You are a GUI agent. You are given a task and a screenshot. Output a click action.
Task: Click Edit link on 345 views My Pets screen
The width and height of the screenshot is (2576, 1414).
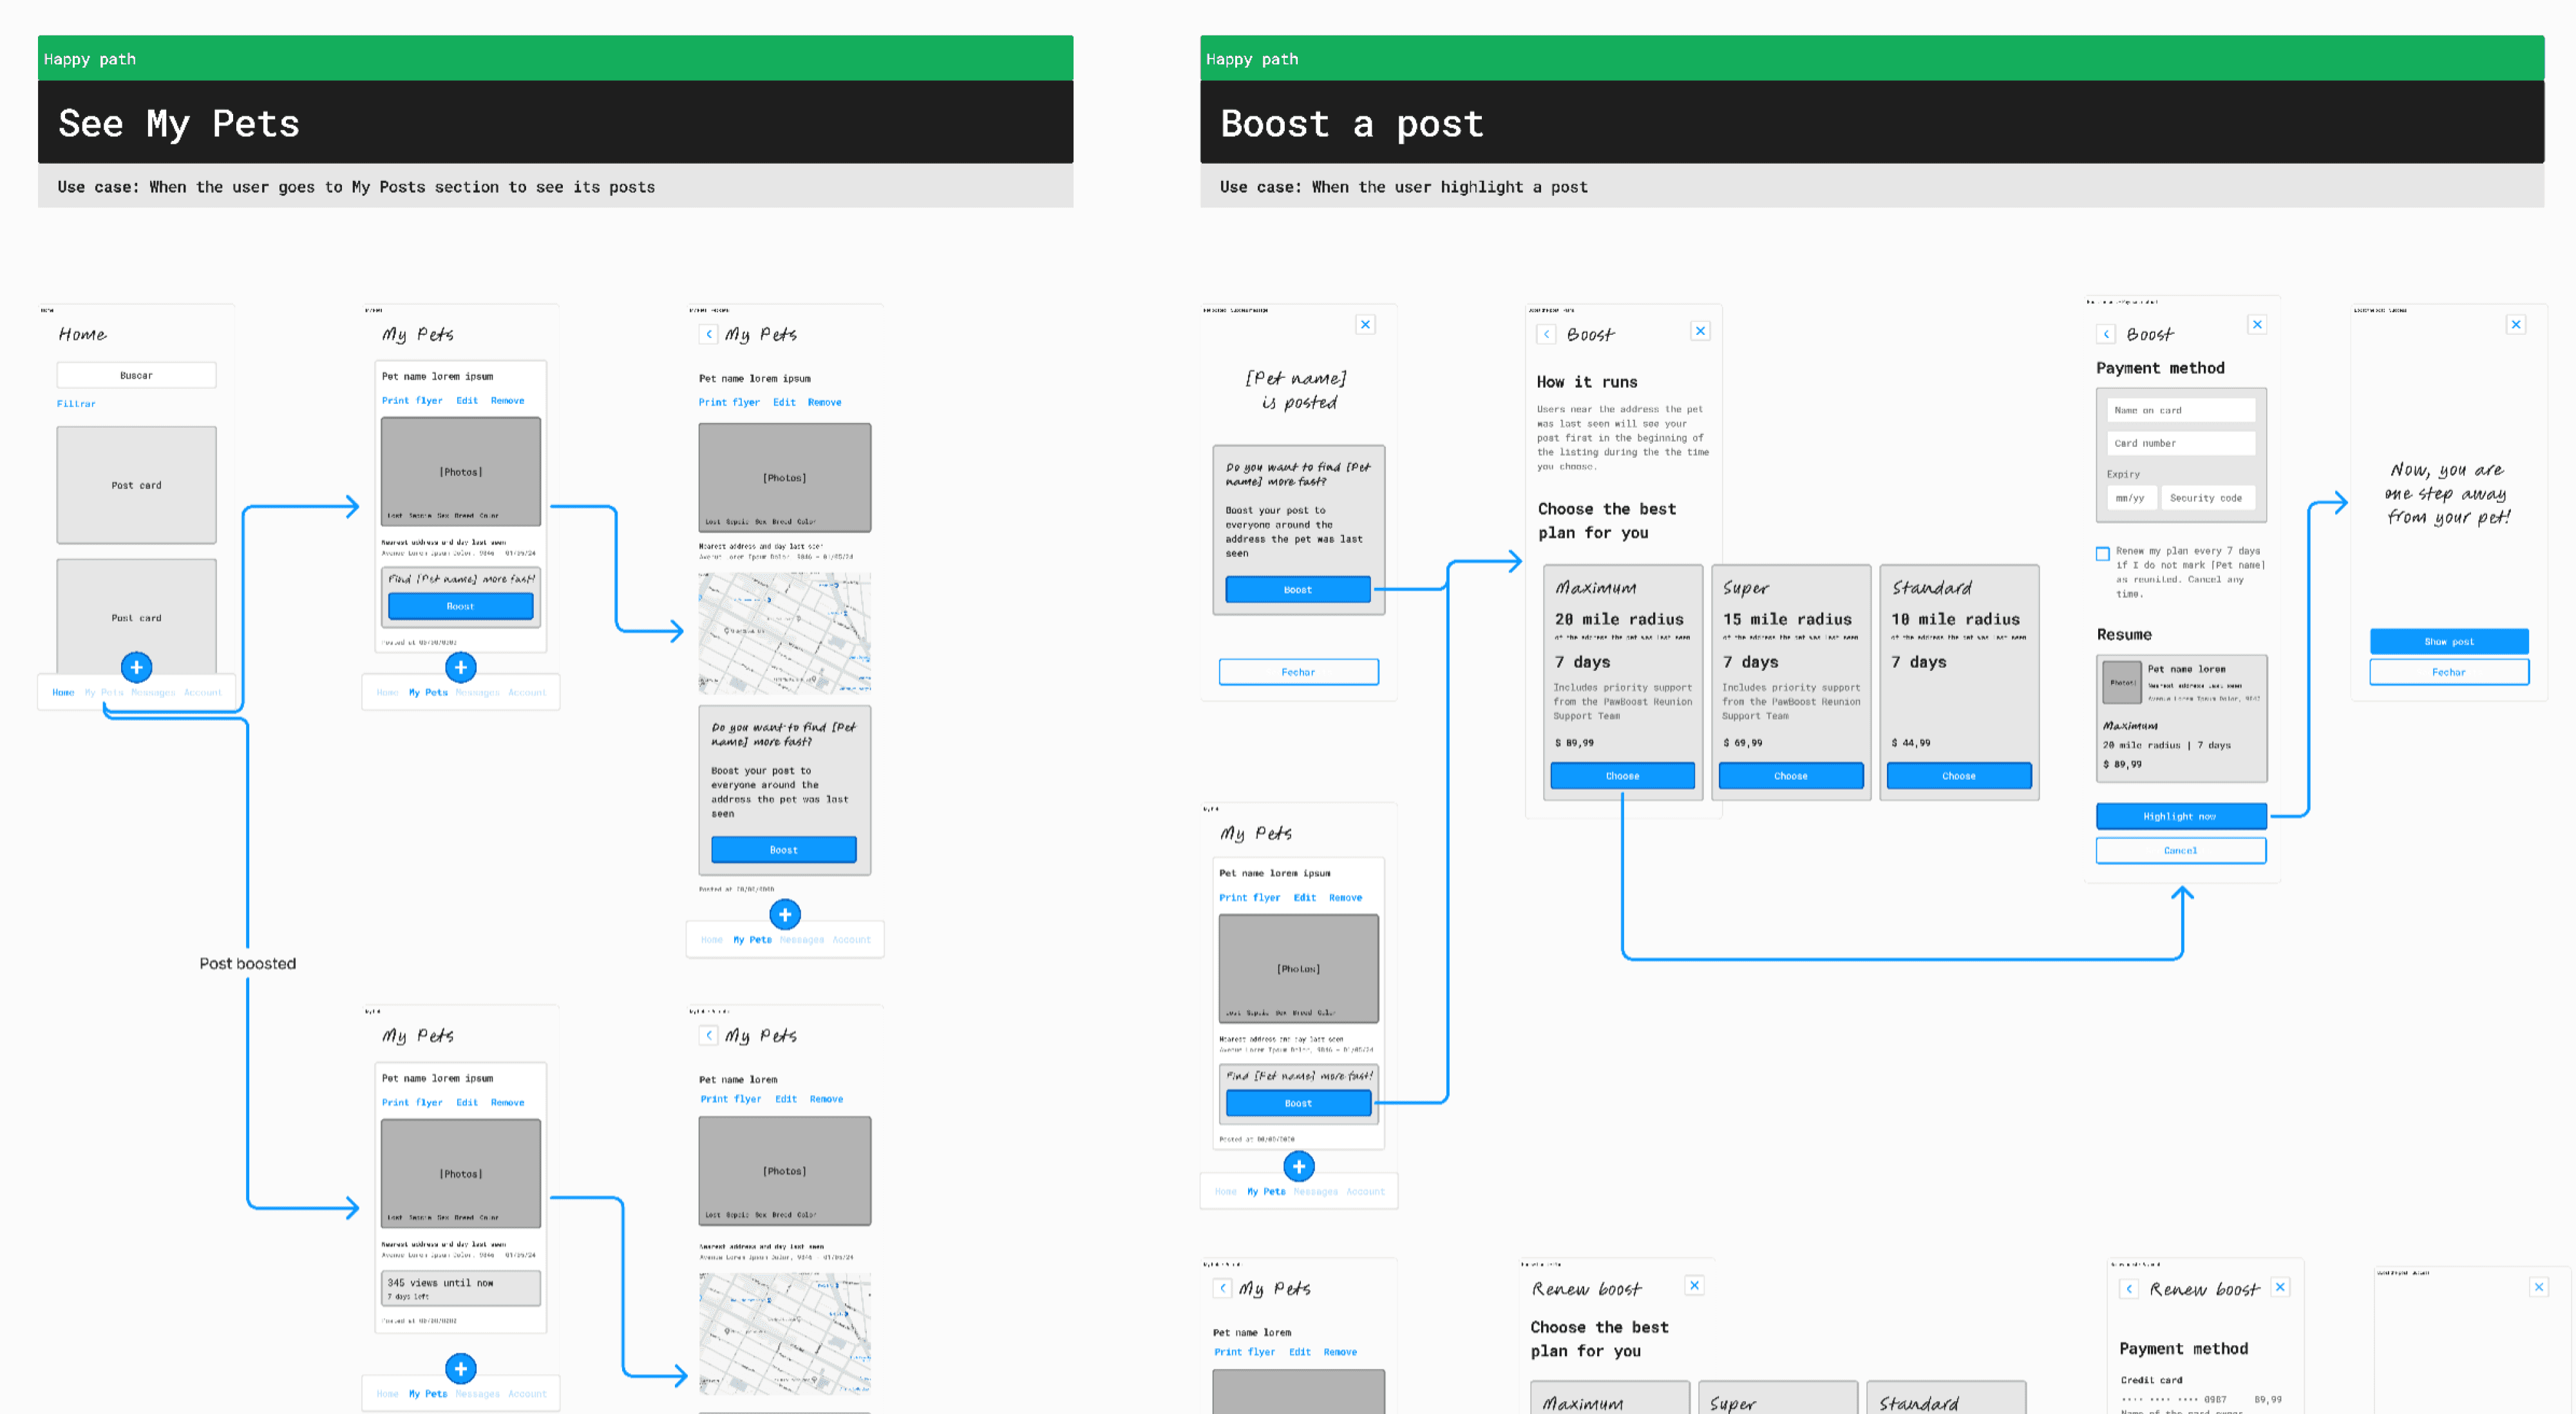[467, 1102]
